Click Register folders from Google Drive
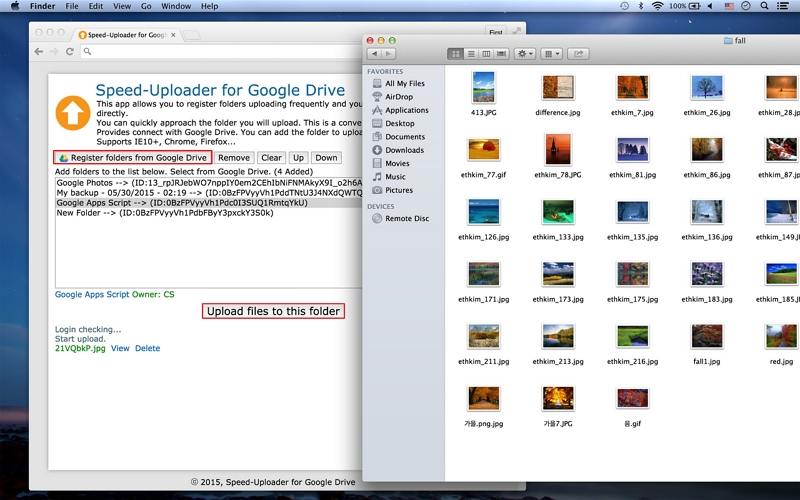This screenshot has height=500, width=800. coord(132,158)
